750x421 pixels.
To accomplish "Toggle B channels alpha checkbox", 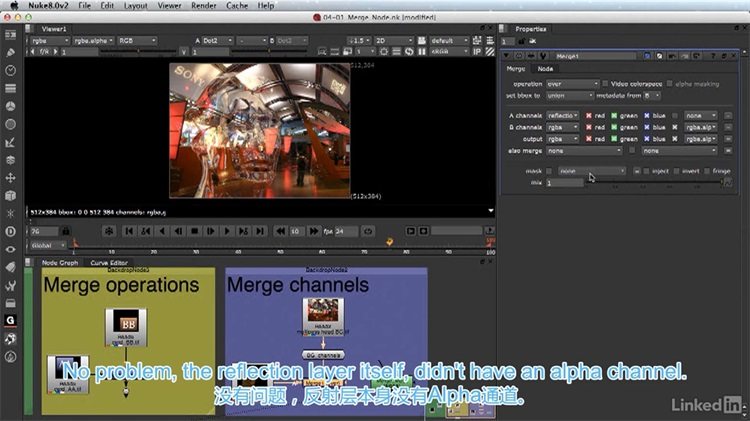I will pyautogui.click(x=675, y=127).
